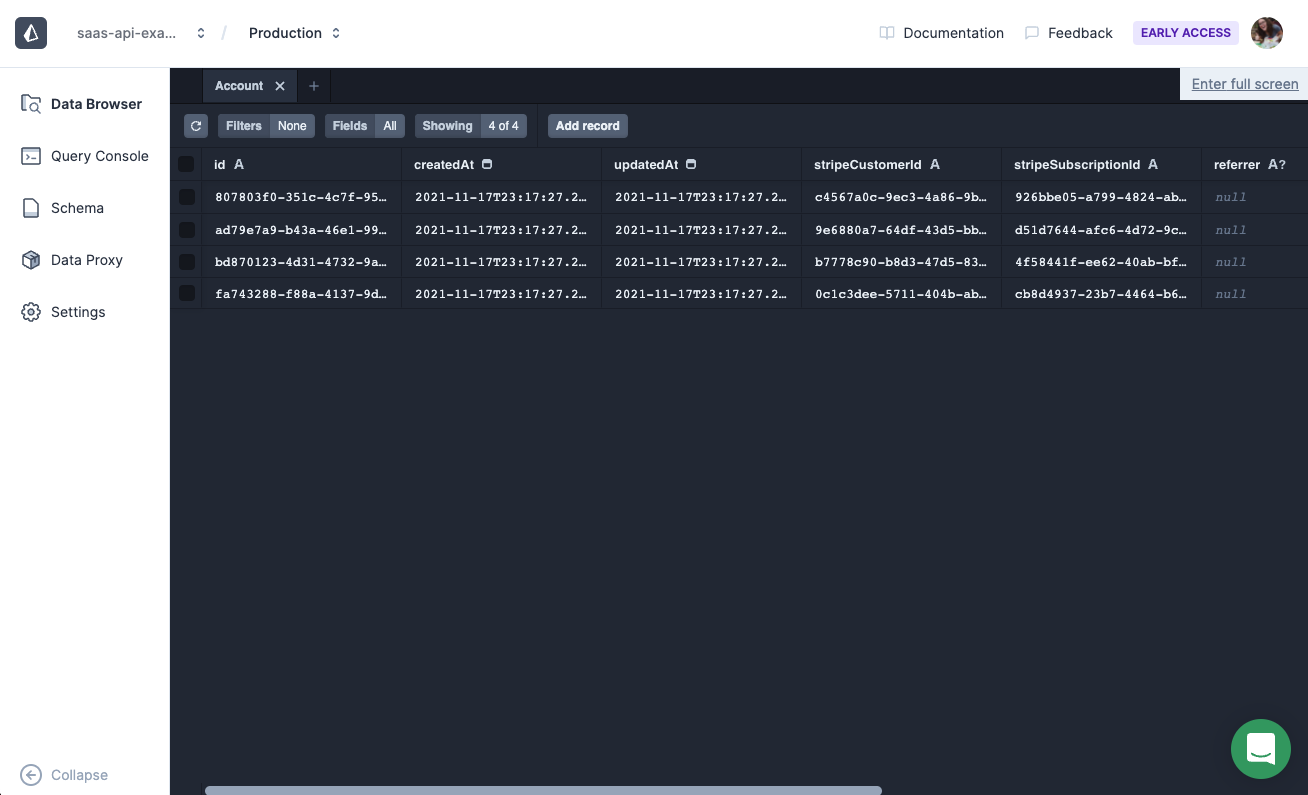This screenshot has height=795, width=1308.
Task: Open the chat support bubble
Action: [1261, 749]
